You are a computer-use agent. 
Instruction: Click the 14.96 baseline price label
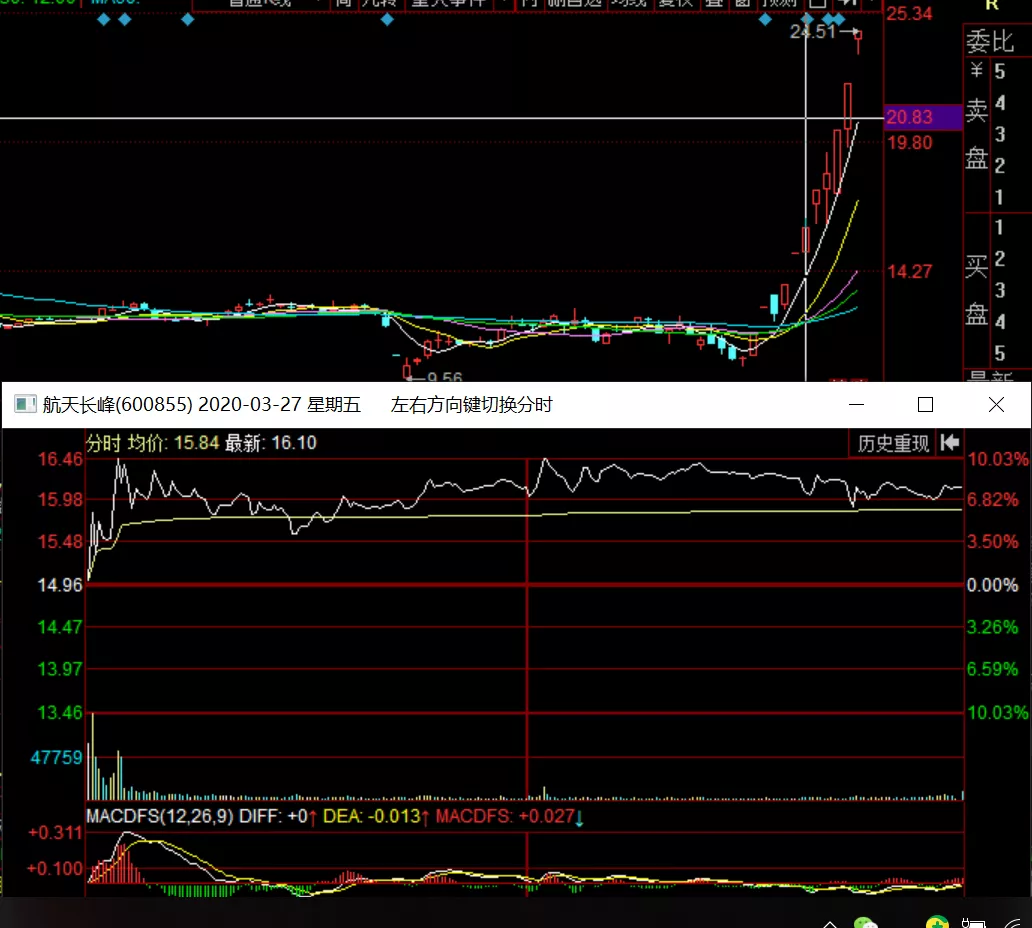tap(60, 585)
